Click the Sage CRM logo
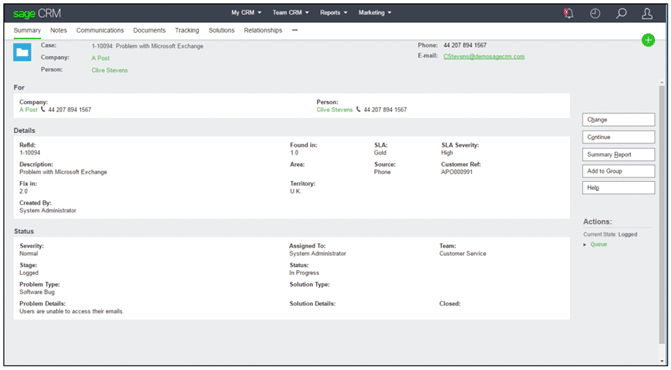The image size is (671, 370). tap(37, 14)
